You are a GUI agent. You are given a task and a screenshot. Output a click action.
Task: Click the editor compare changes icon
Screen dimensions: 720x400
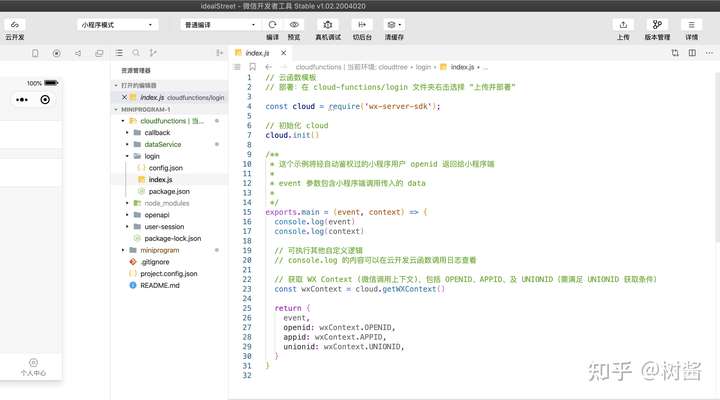675,53
